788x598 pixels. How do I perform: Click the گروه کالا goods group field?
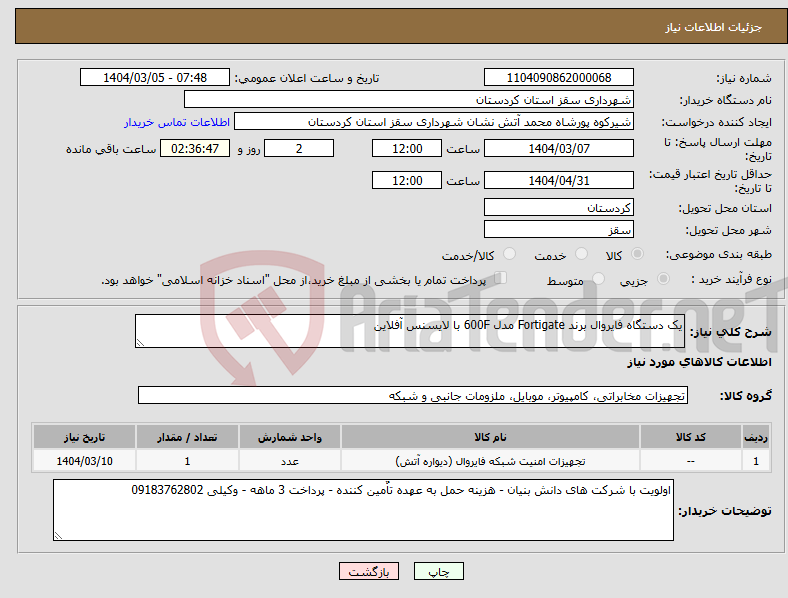(413, 395)
